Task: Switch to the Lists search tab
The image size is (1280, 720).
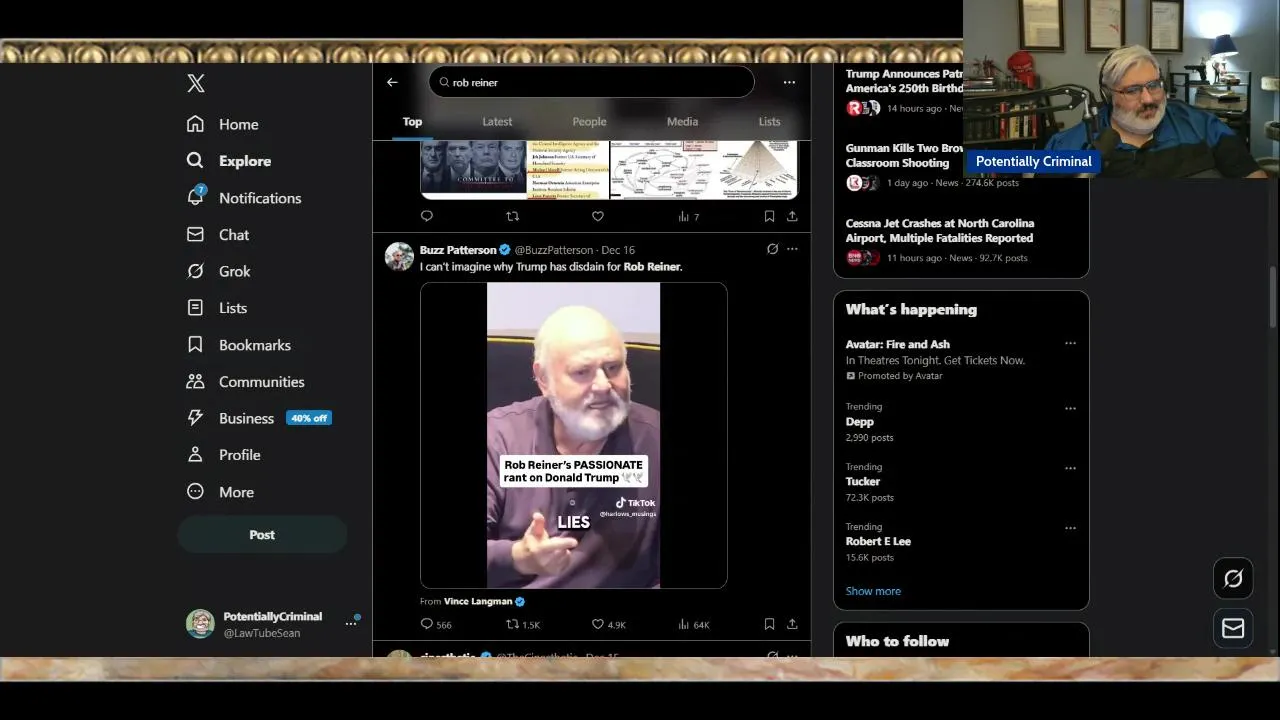Action: (x=769, y=122)
